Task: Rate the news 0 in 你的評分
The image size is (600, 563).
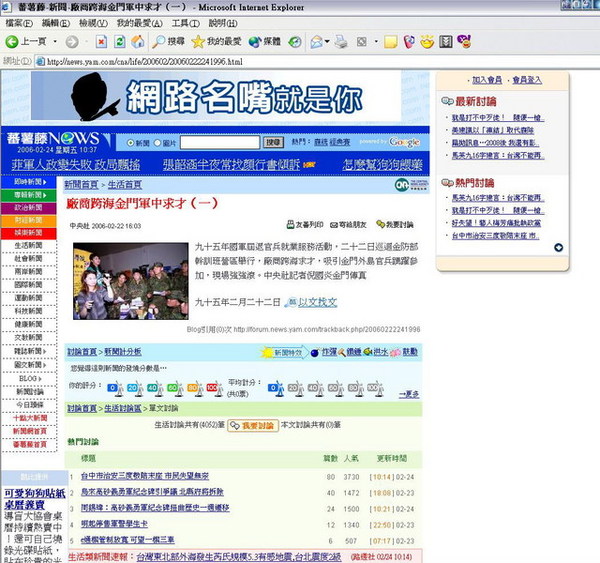Action: pyautogui.click(x=115, y=388)
